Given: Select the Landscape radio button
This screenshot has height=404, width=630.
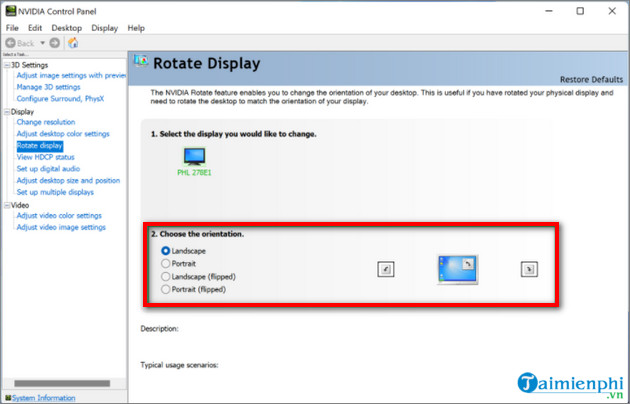Looking at the screenshot, I should coord(165,251).
